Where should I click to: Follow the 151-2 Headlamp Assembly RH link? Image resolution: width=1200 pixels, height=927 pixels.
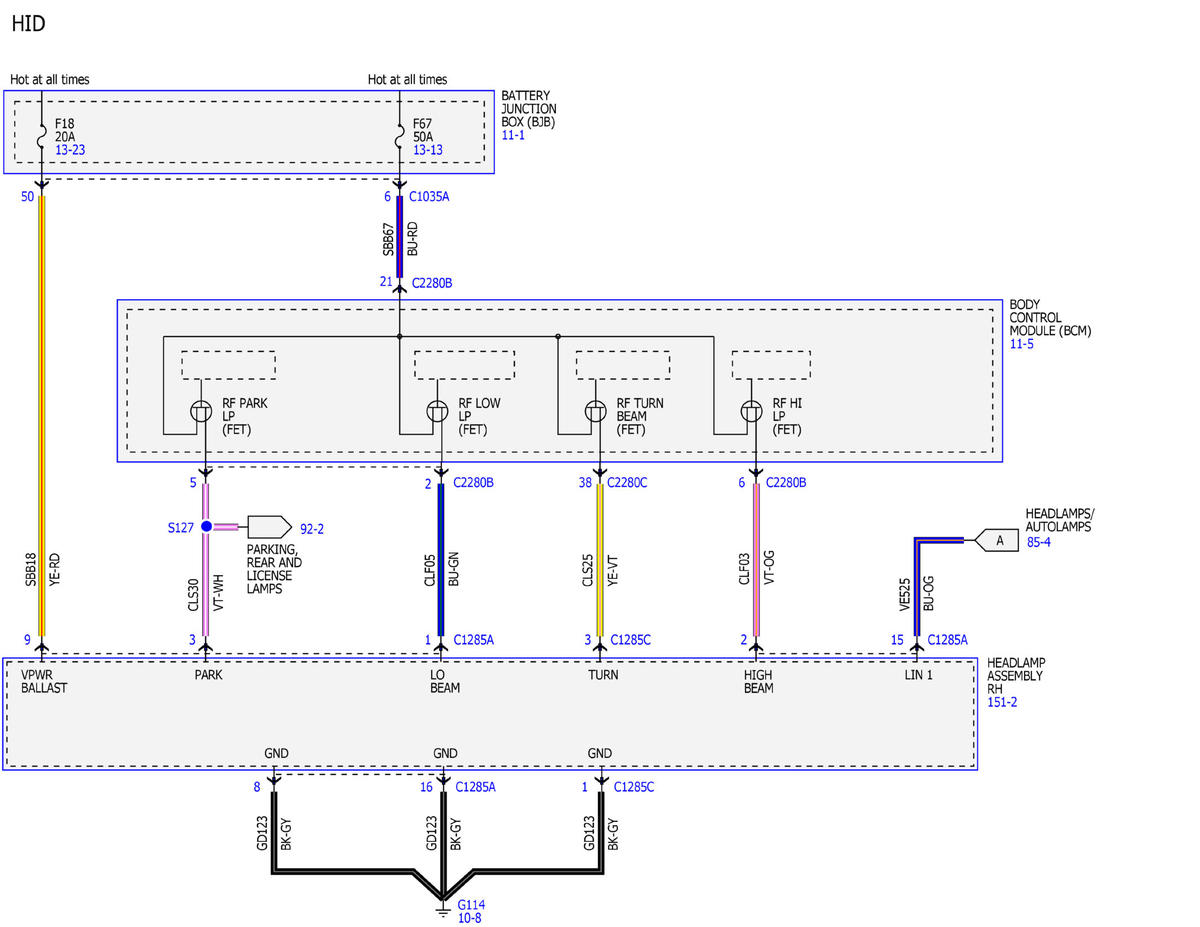[x=1002, y=702]
